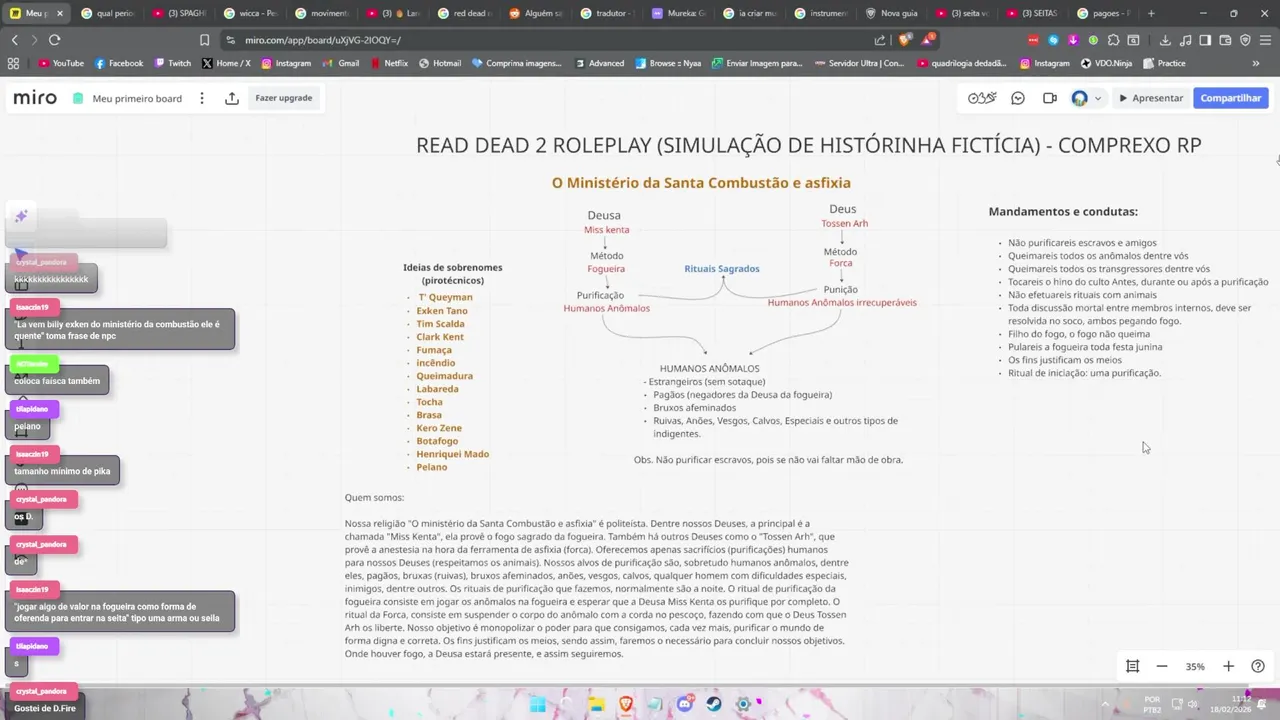Viewport: 1280px width, 720px height.
Task: Open a new browser tab
Action: click(x=1151, y=14)
